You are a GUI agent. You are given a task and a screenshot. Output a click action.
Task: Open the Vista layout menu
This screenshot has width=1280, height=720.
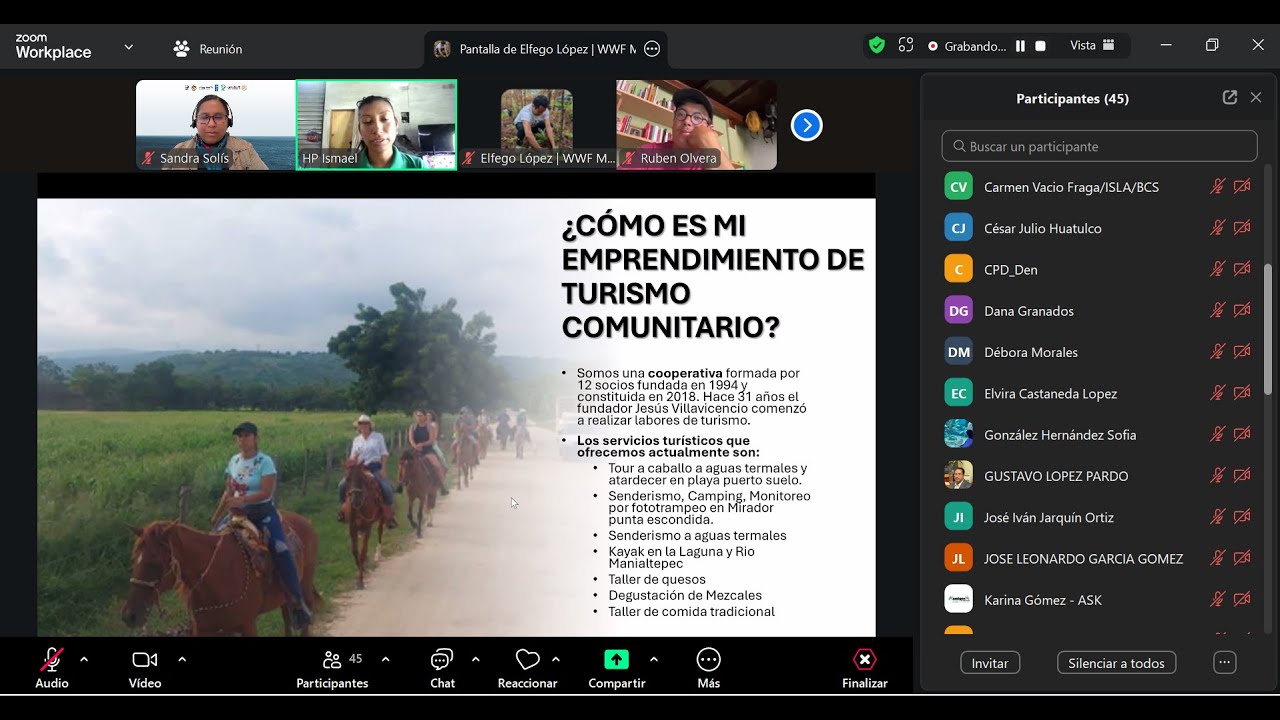click(1092, 46)
